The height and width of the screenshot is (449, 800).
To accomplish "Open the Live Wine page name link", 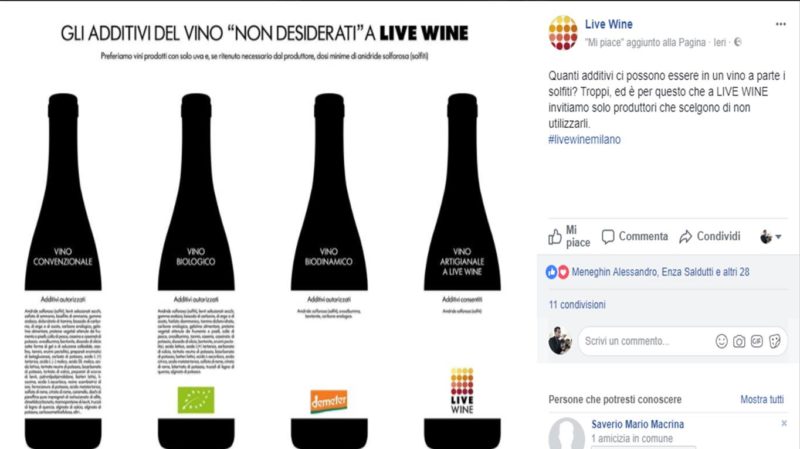I will tap(609, 24).
